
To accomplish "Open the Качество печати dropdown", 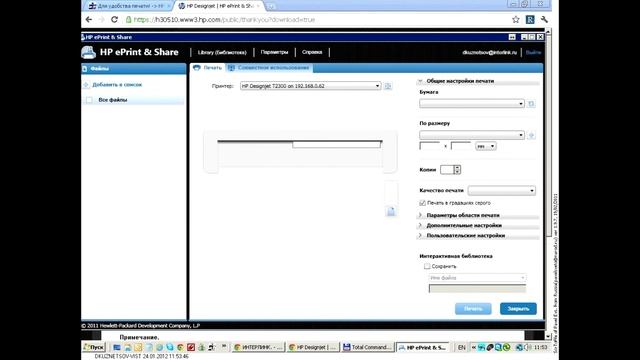I will tap(502, 190).
